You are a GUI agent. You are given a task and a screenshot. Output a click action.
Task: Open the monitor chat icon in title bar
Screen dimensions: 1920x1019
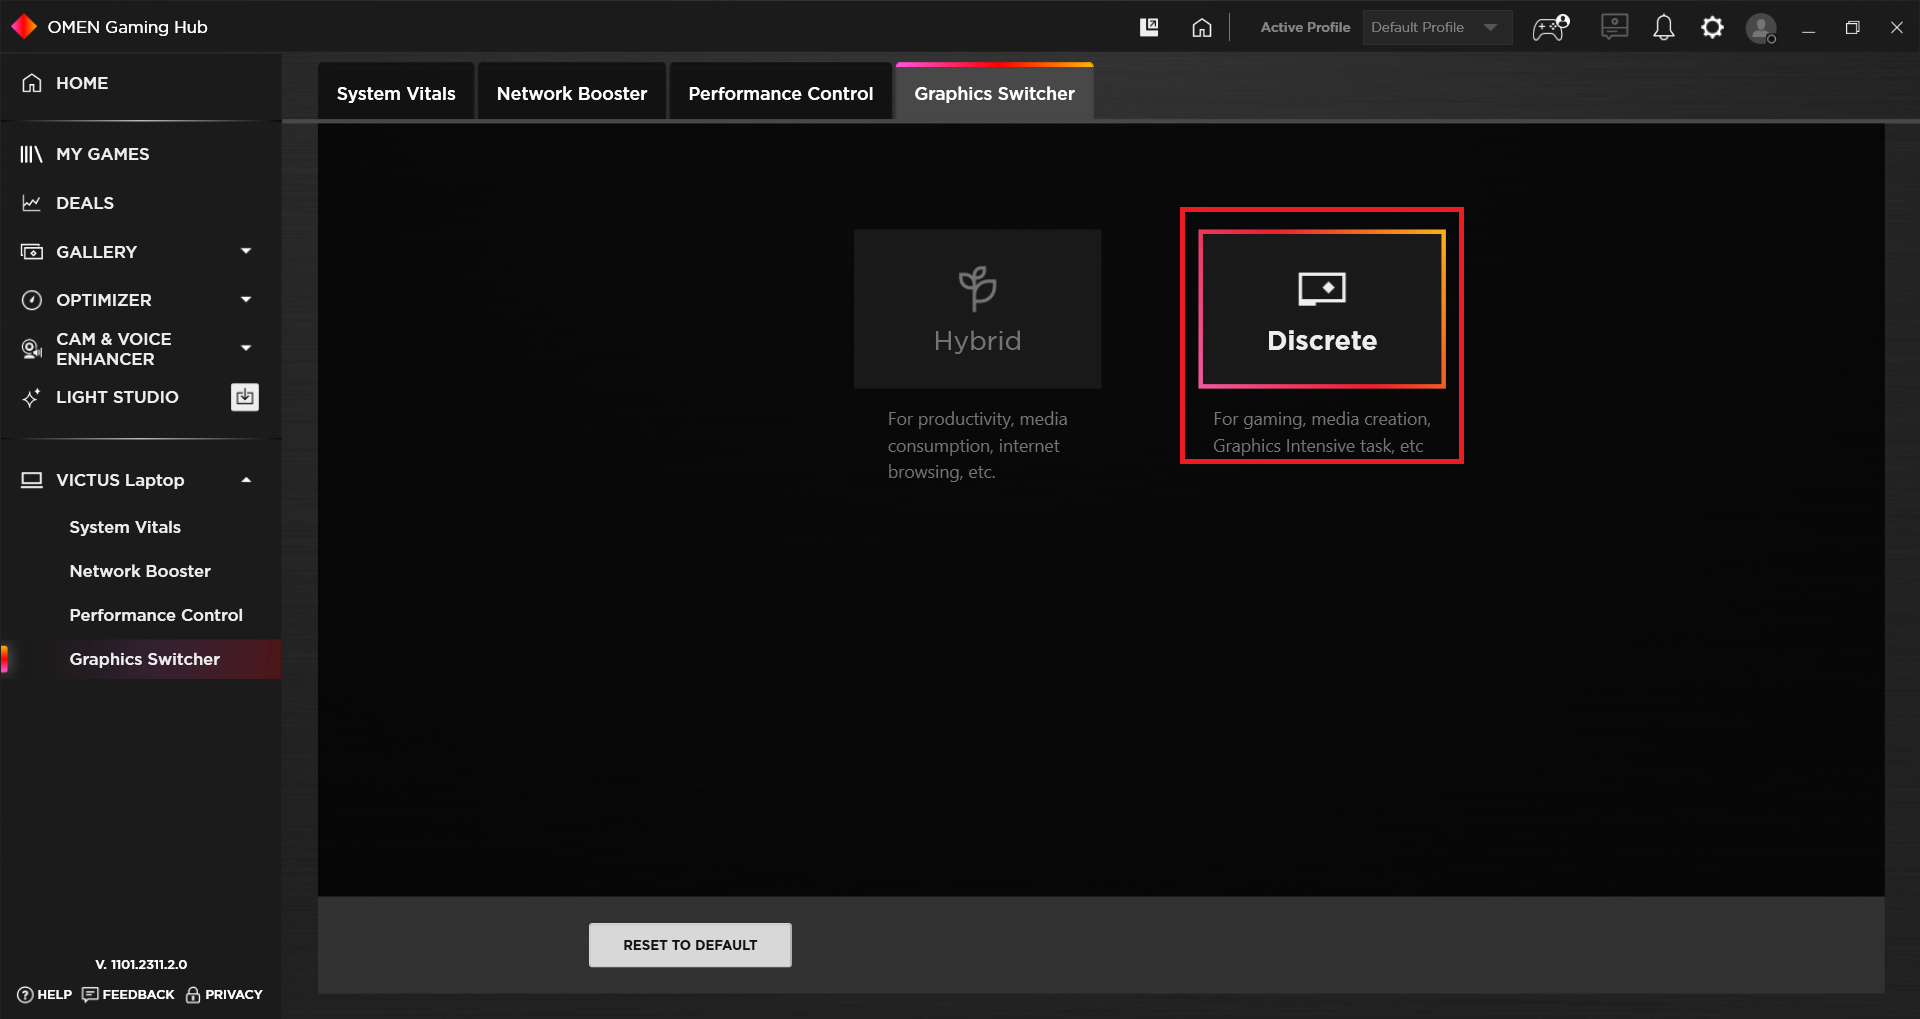tap(1614, 27)
